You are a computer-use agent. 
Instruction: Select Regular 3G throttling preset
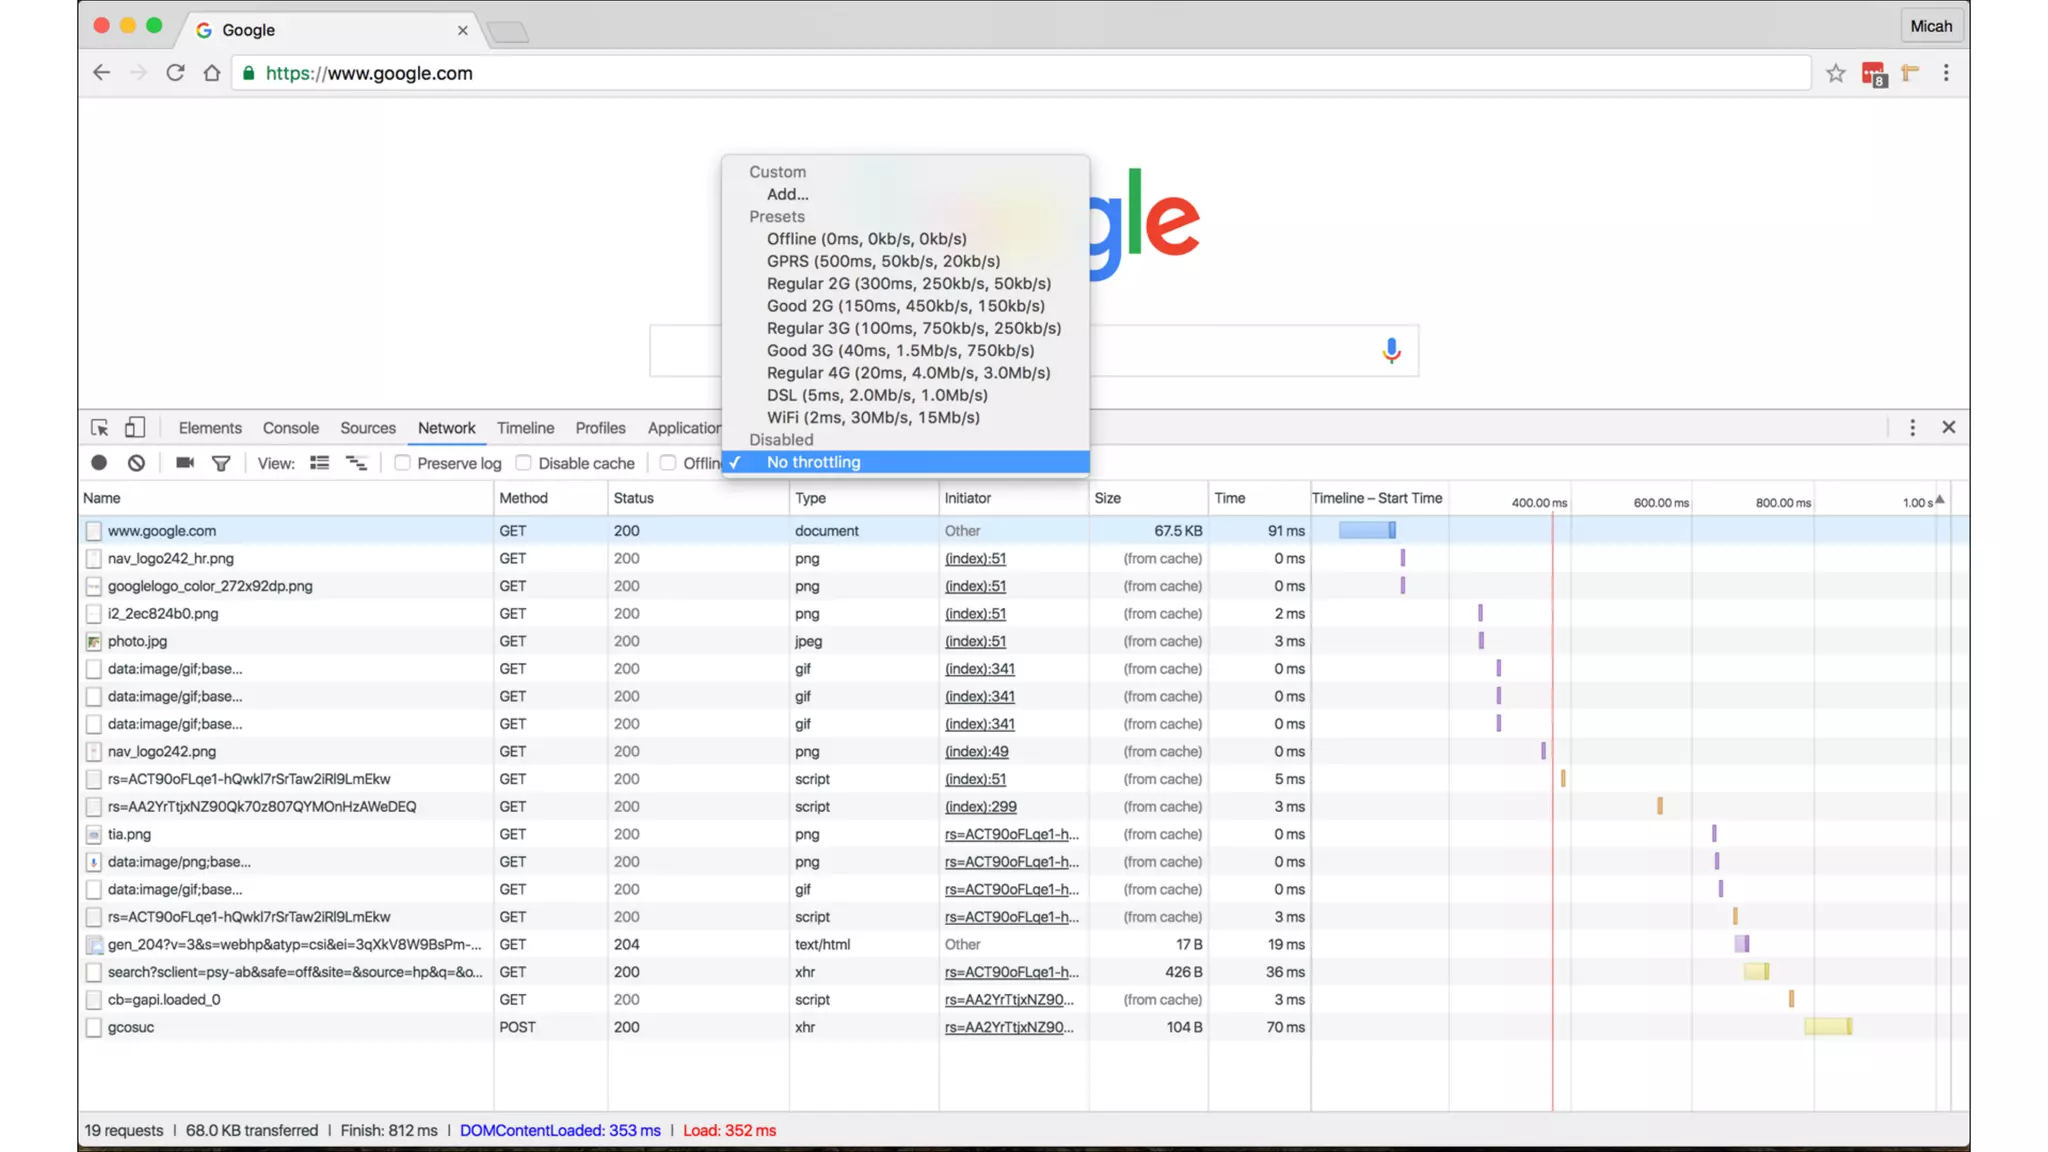[913, 328]
